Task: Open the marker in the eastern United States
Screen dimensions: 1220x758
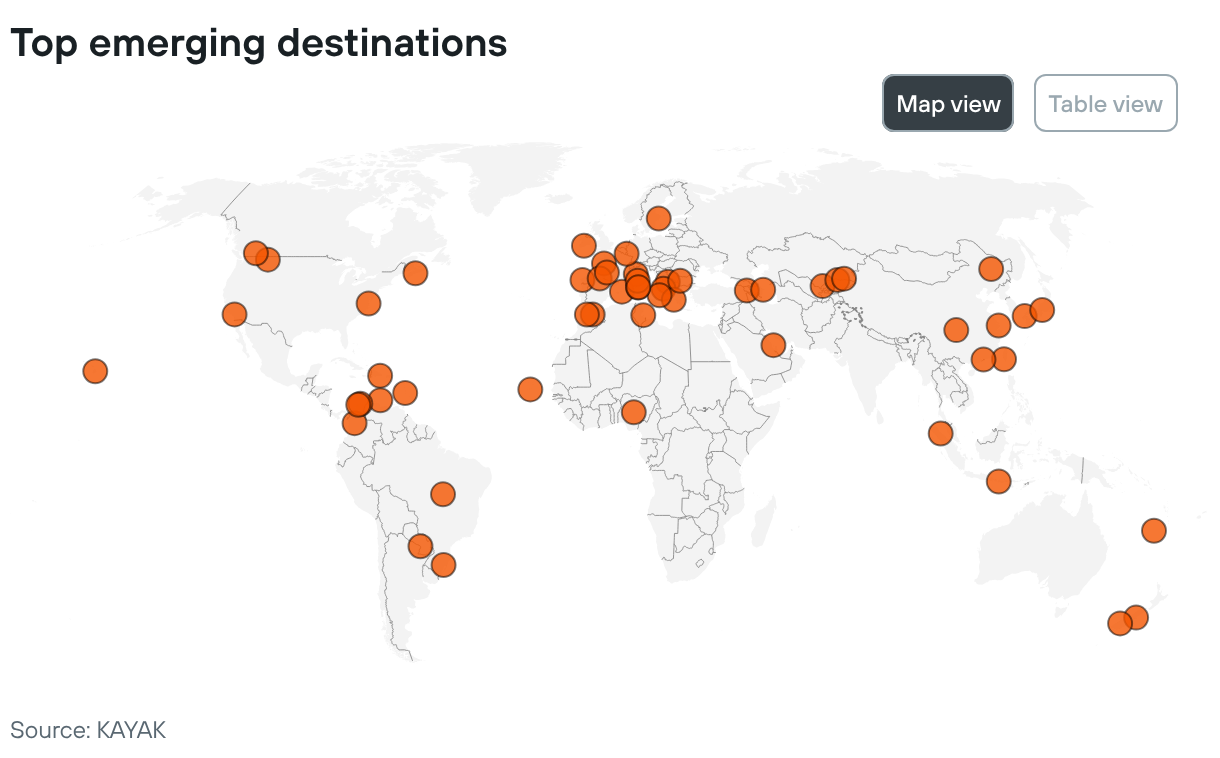Action: click(x=369, y=303)
